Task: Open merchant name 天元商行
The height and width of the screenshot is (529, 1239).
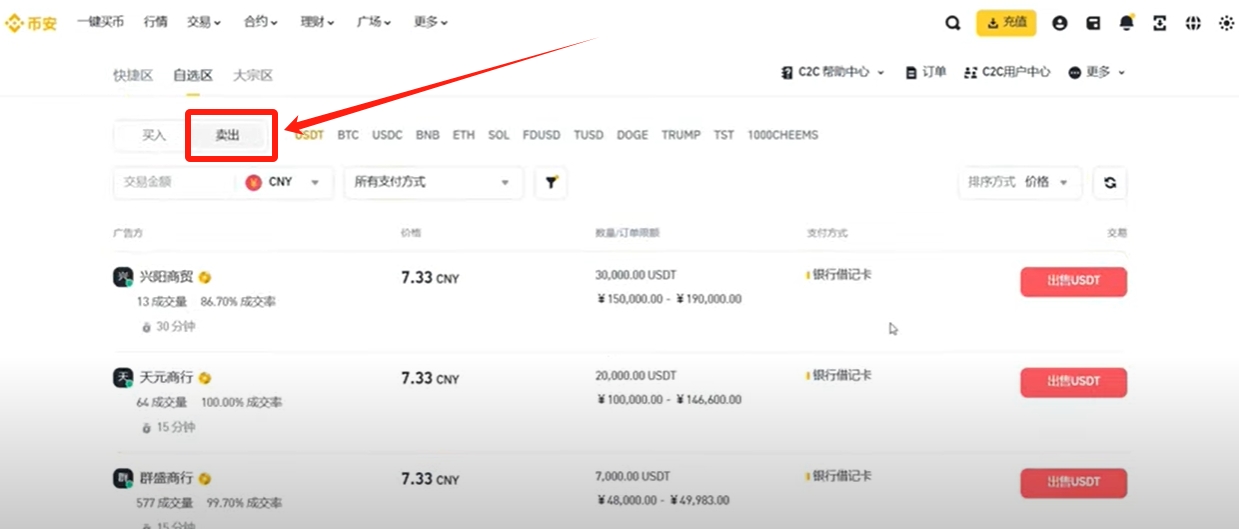Action: click(x=166, y=378)
